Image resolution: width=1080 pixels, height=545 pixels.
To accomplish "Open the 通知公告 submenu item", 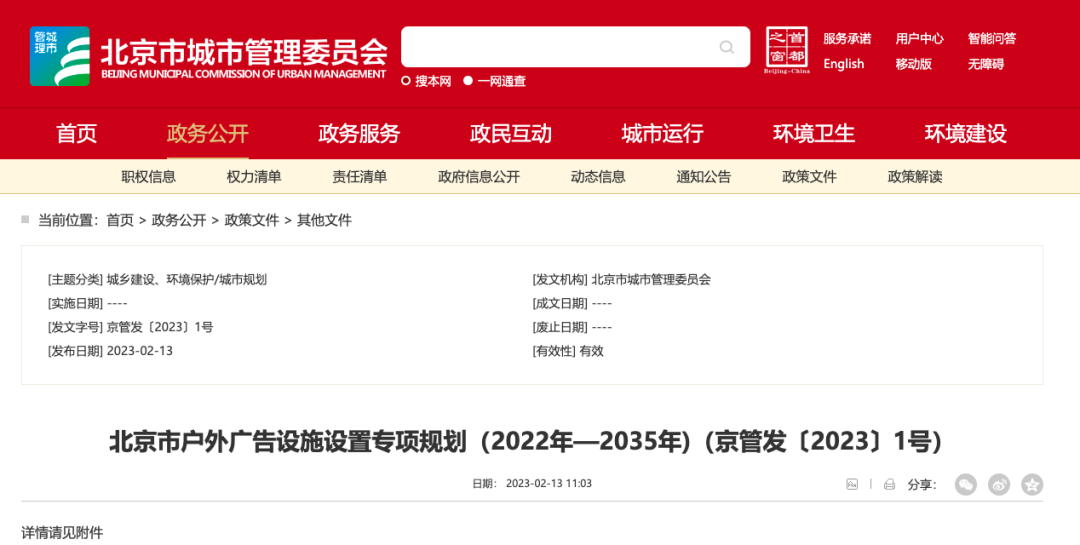I will pos(703,177).
